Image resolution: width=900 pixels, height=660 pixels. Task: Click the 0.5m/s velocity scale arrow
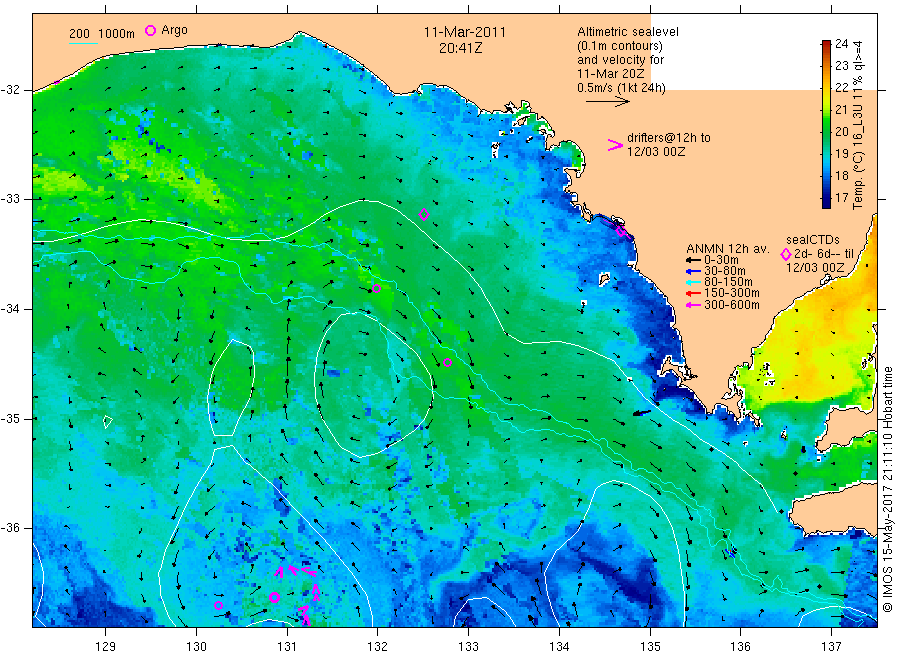pos(608,102)
